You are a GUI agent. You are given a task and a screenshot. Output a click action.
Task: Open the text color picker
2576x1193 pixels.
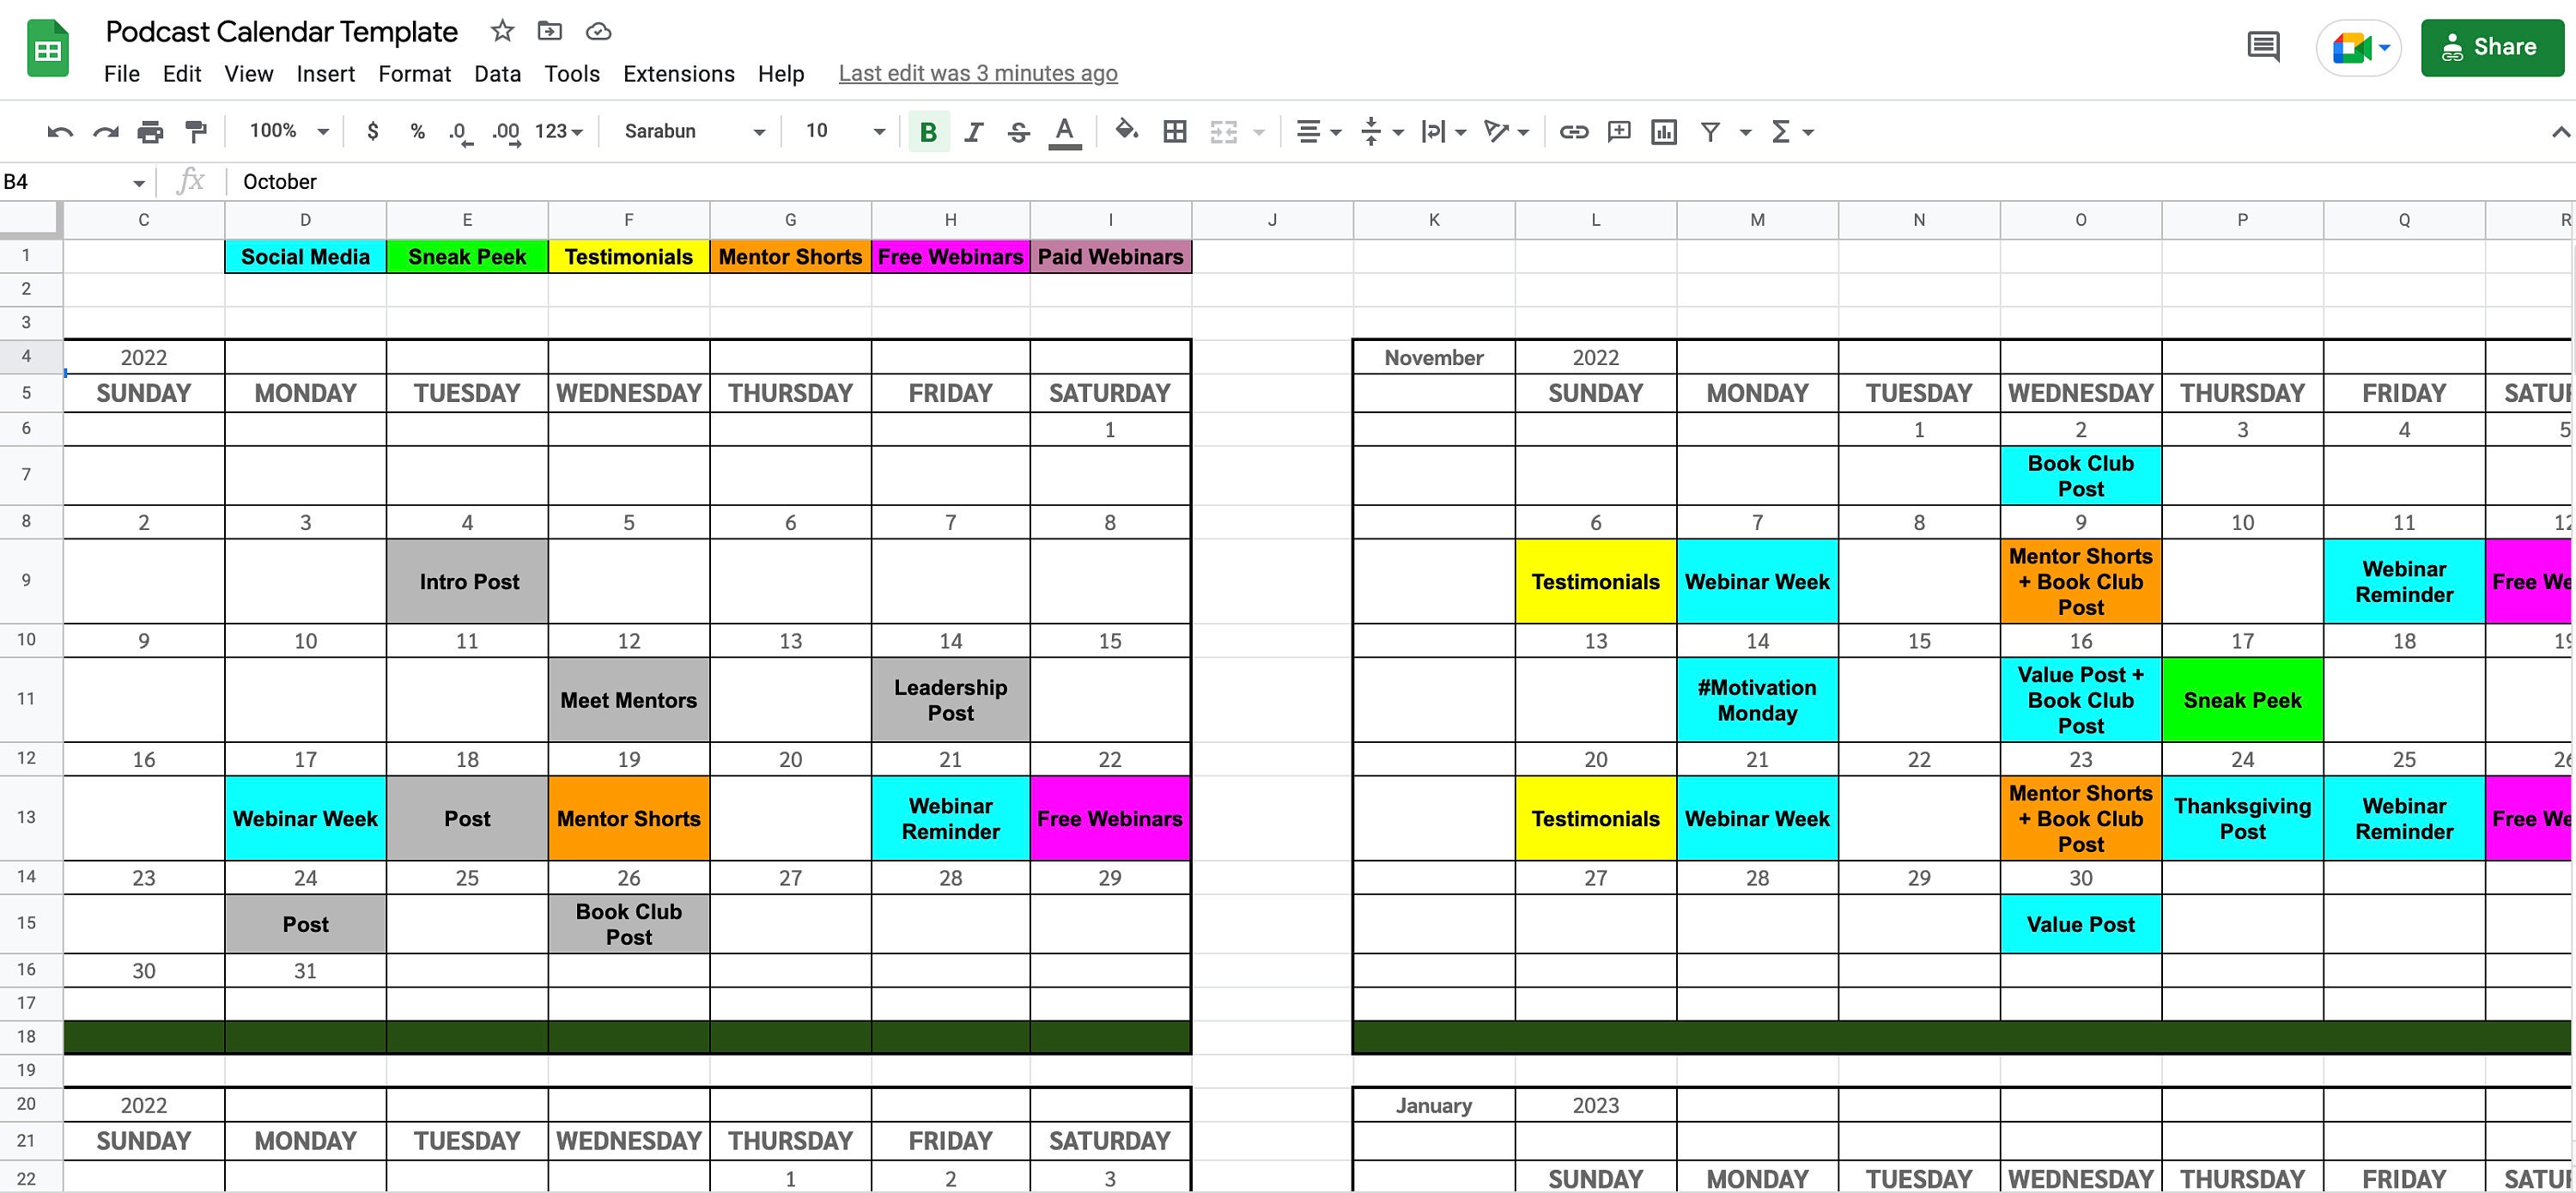[x=1065, y=132]
